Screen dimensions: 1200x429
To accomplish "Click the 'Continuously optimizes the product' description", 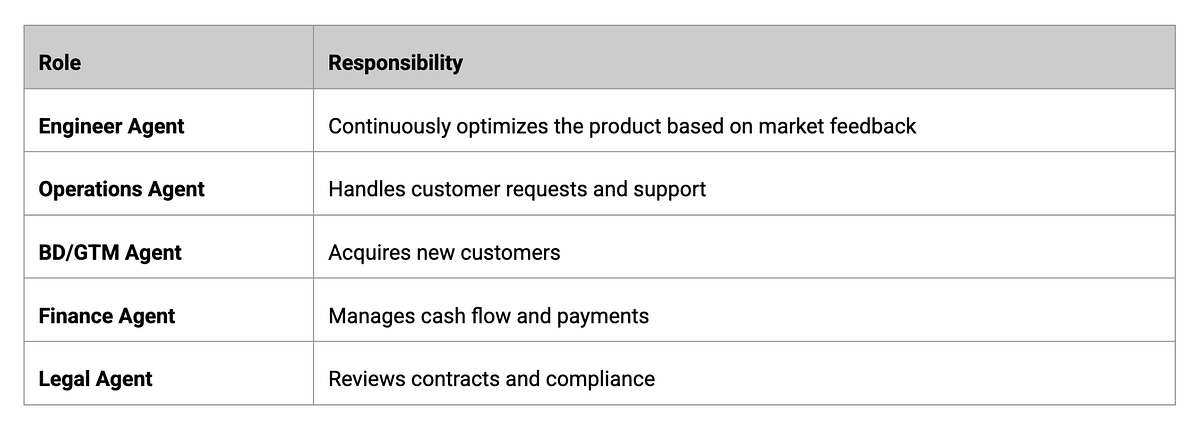I will coord(622,127).
